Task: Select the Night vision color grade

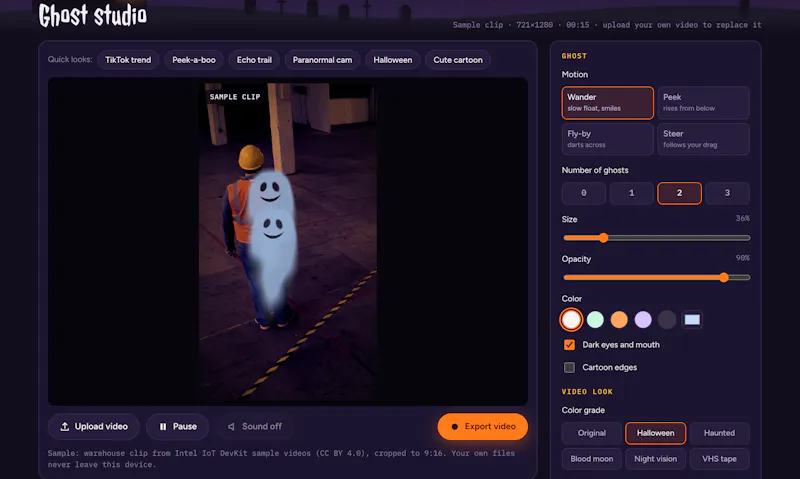Action: coord(656,459)
